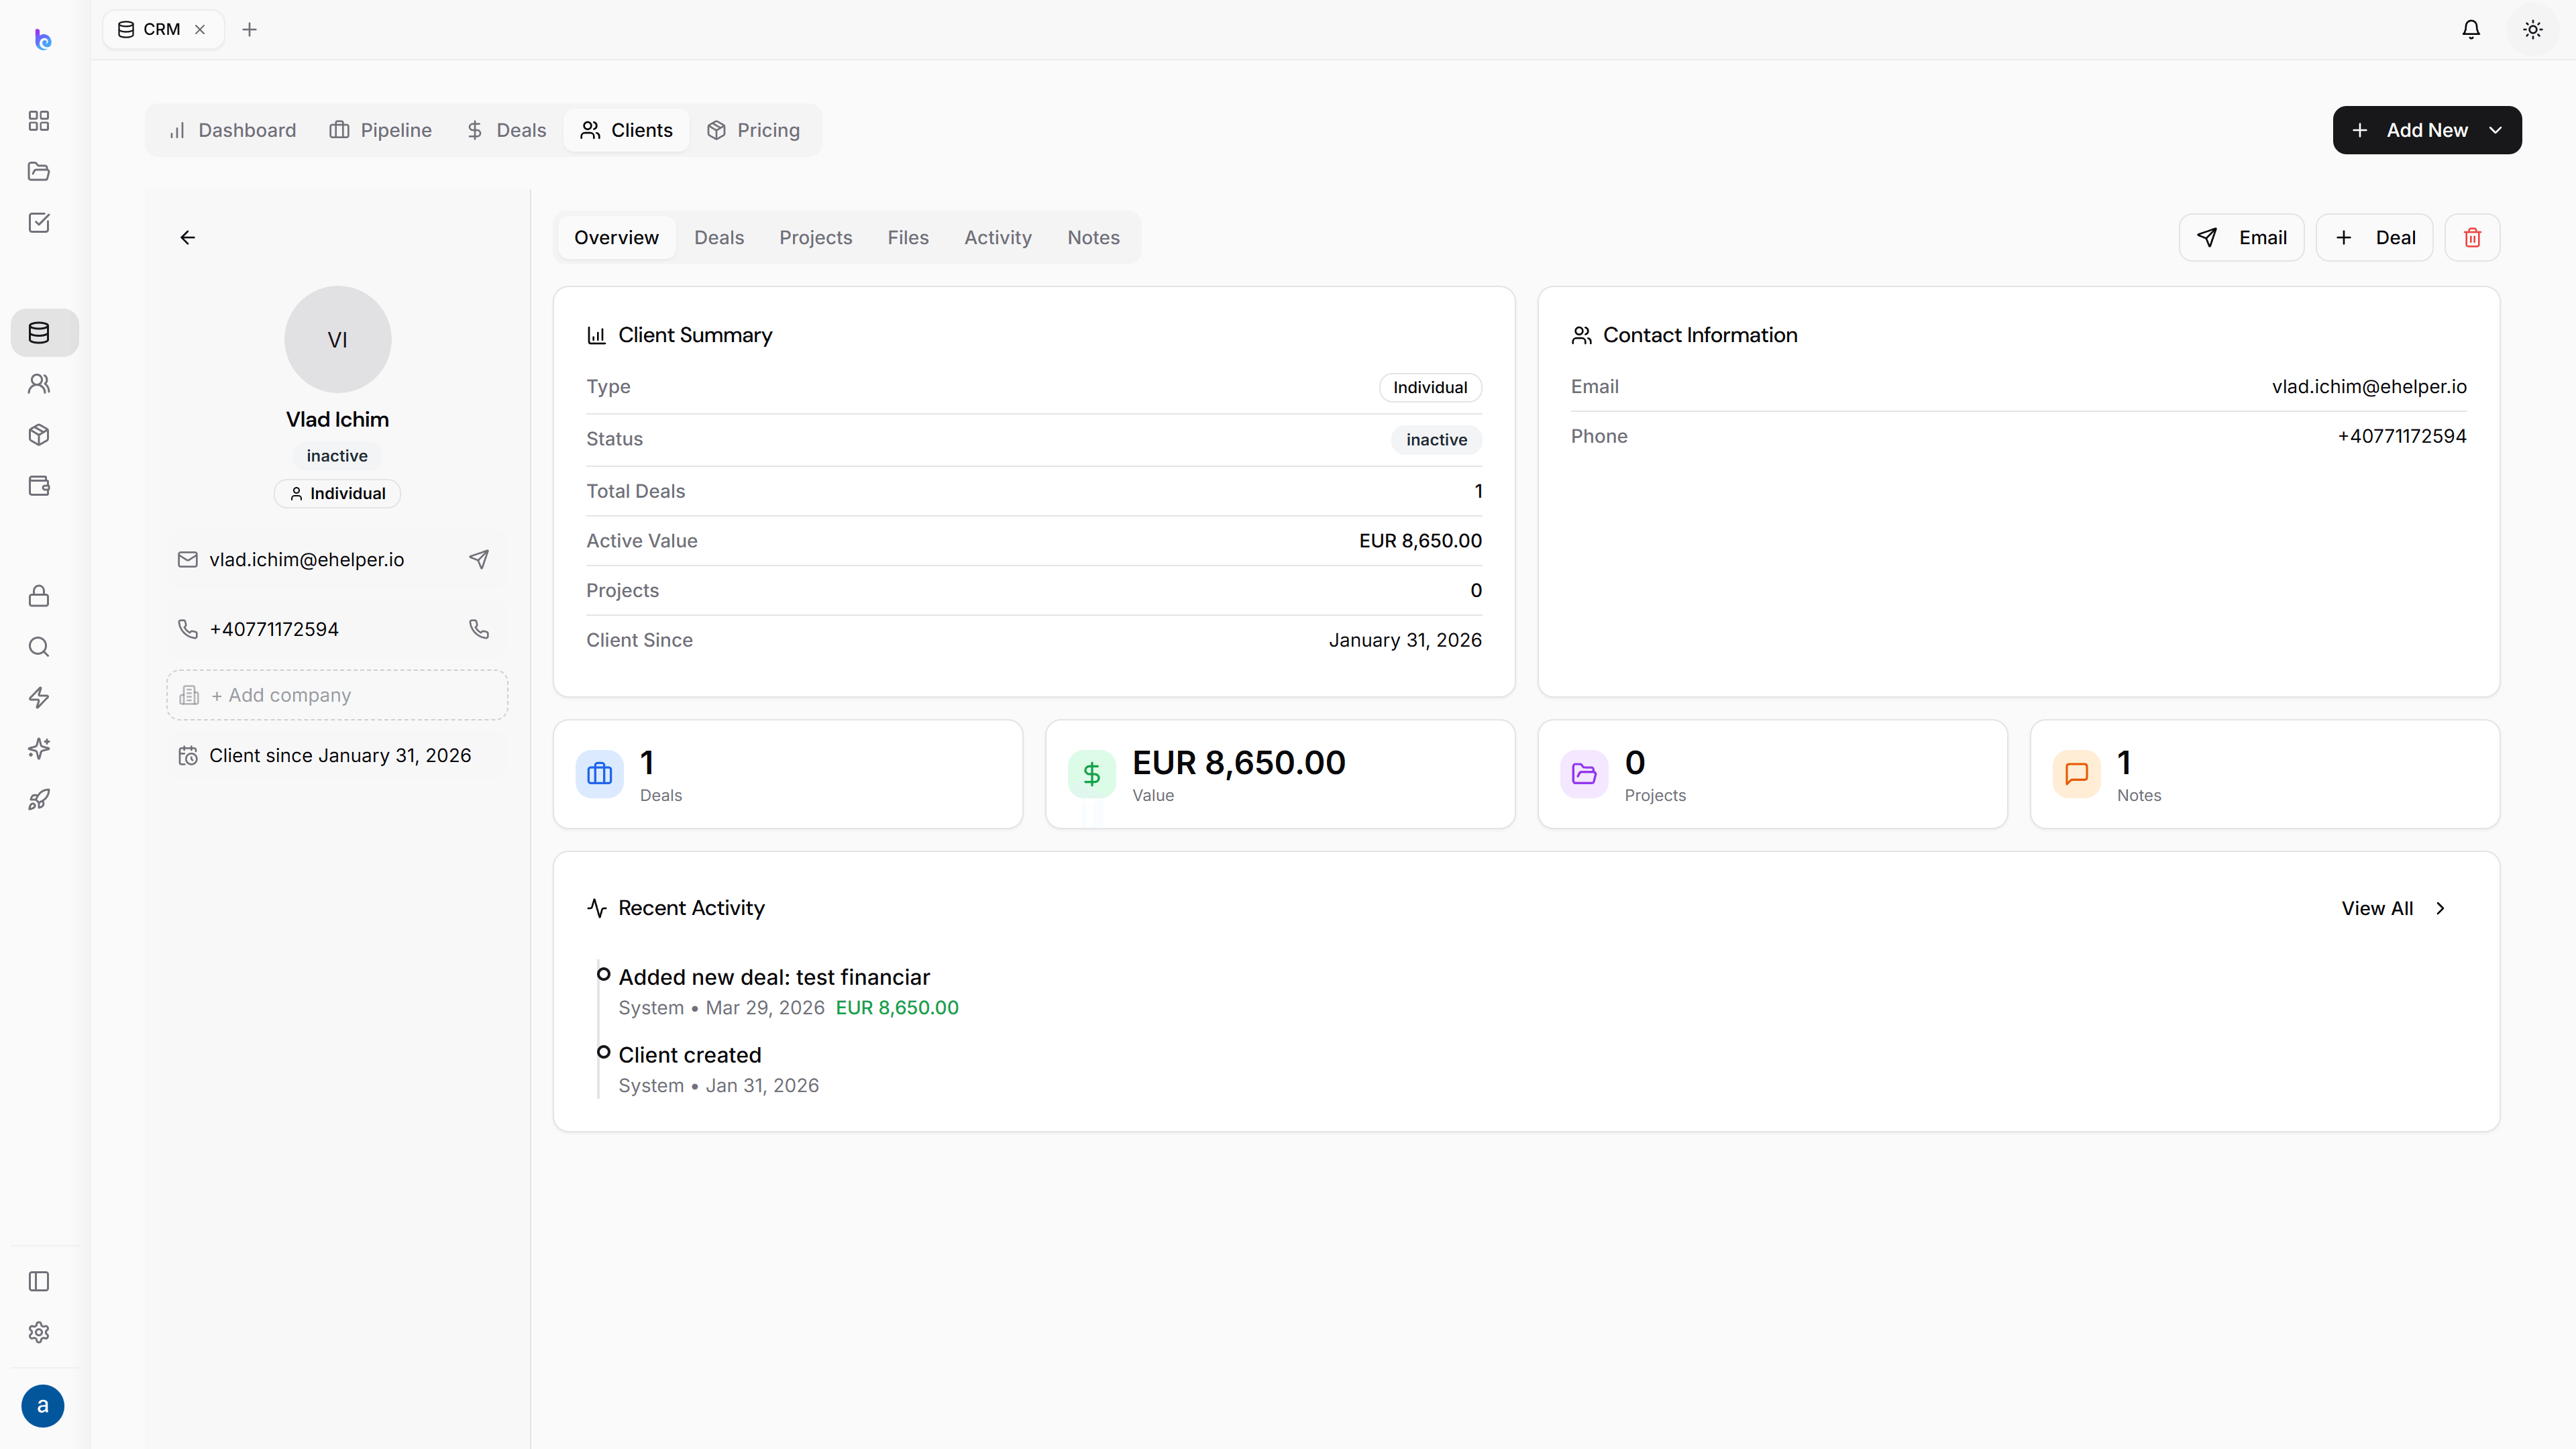
Task: Open the lock icon in sidebar
Action: point(39,596)
